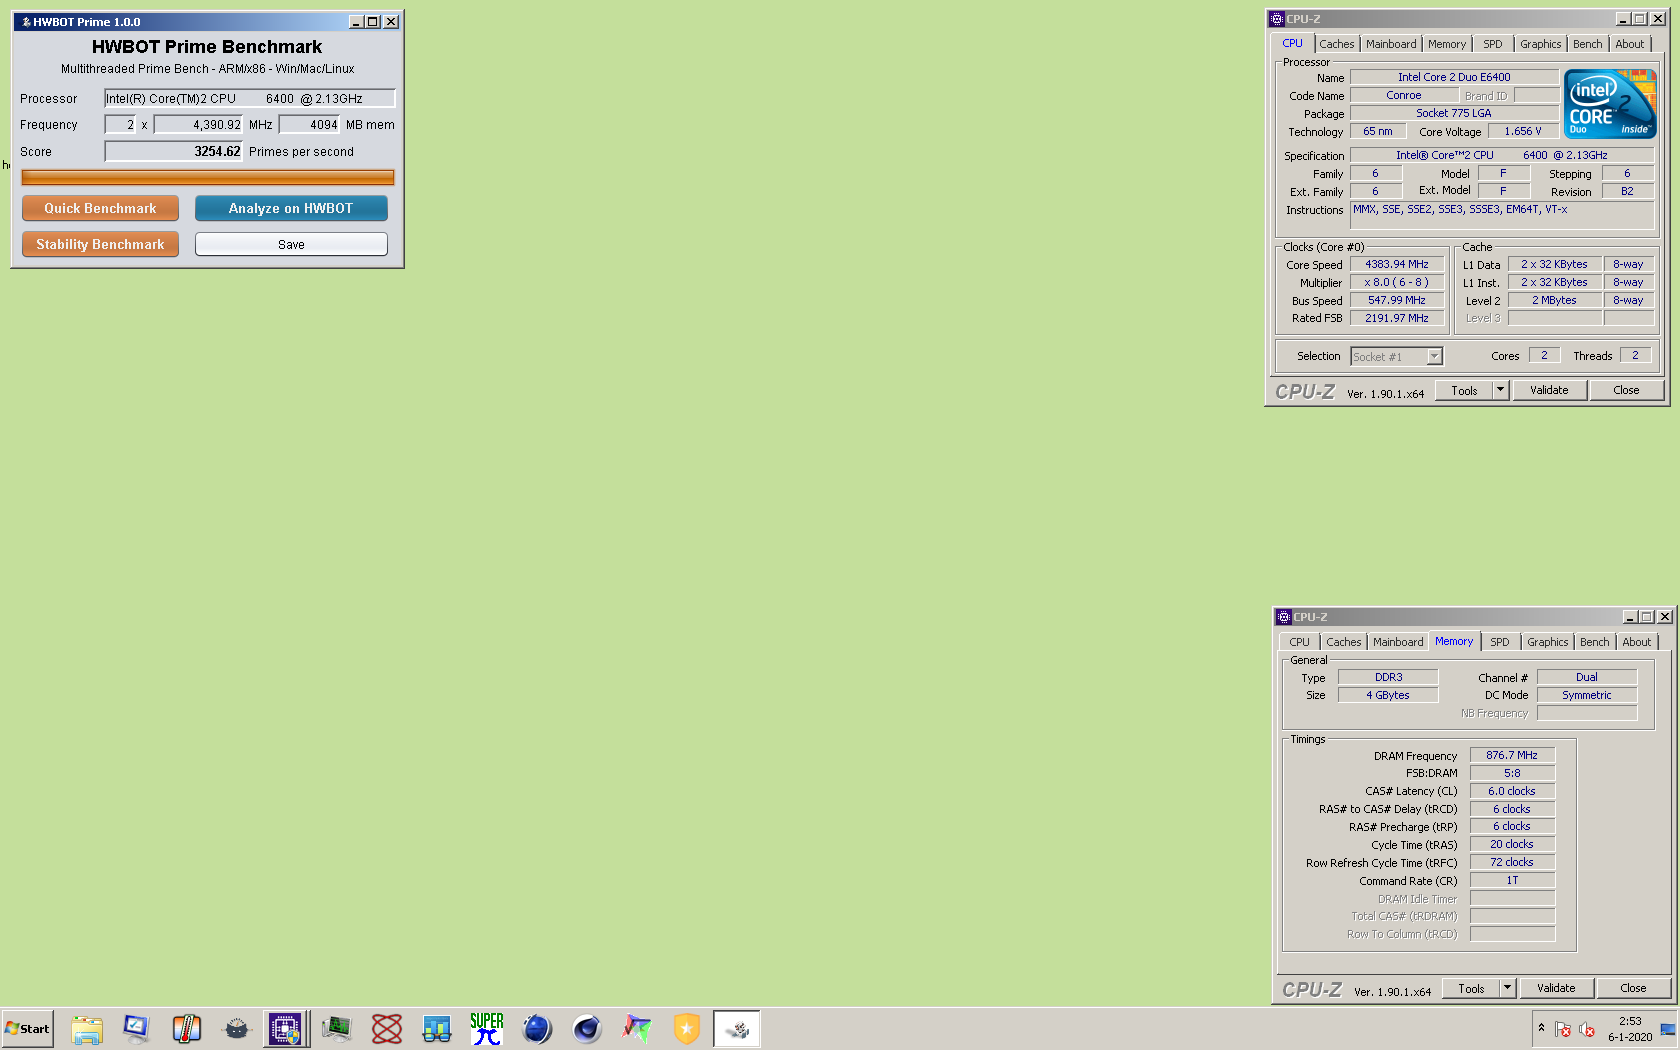Click the HWBOT Prime title bar icon
This screenshot has height=1050, width=1680.
tap(26, 22)
